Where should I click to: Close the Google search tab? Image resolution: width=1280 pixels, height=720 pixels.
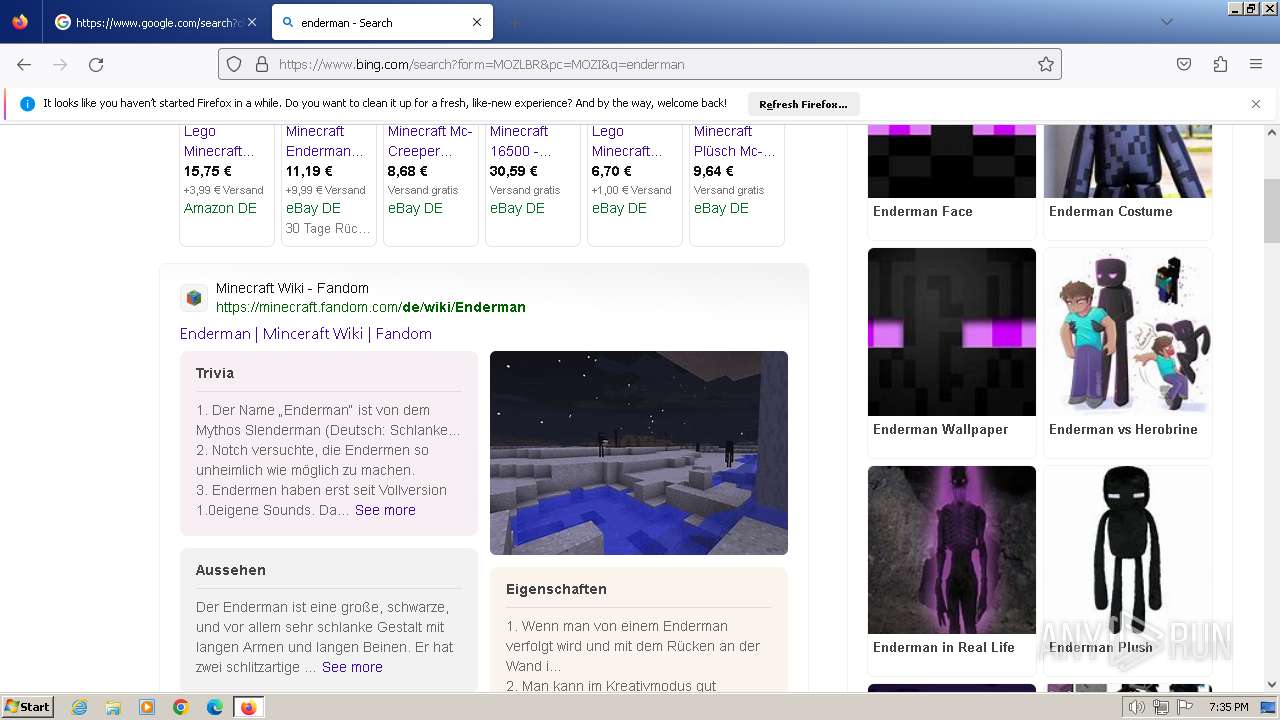pos(251,22)
